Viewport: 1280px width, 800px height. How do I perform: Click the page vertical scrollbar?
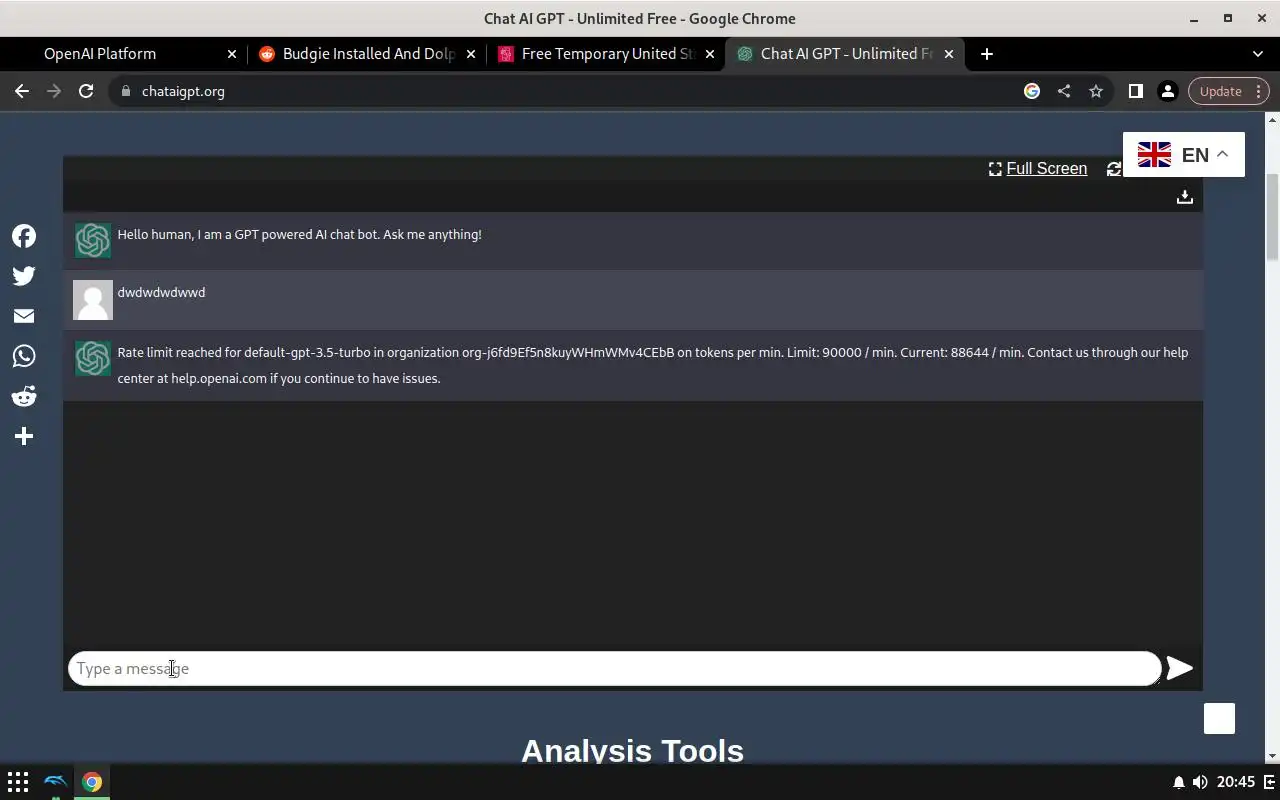[x=1272, y=216]
